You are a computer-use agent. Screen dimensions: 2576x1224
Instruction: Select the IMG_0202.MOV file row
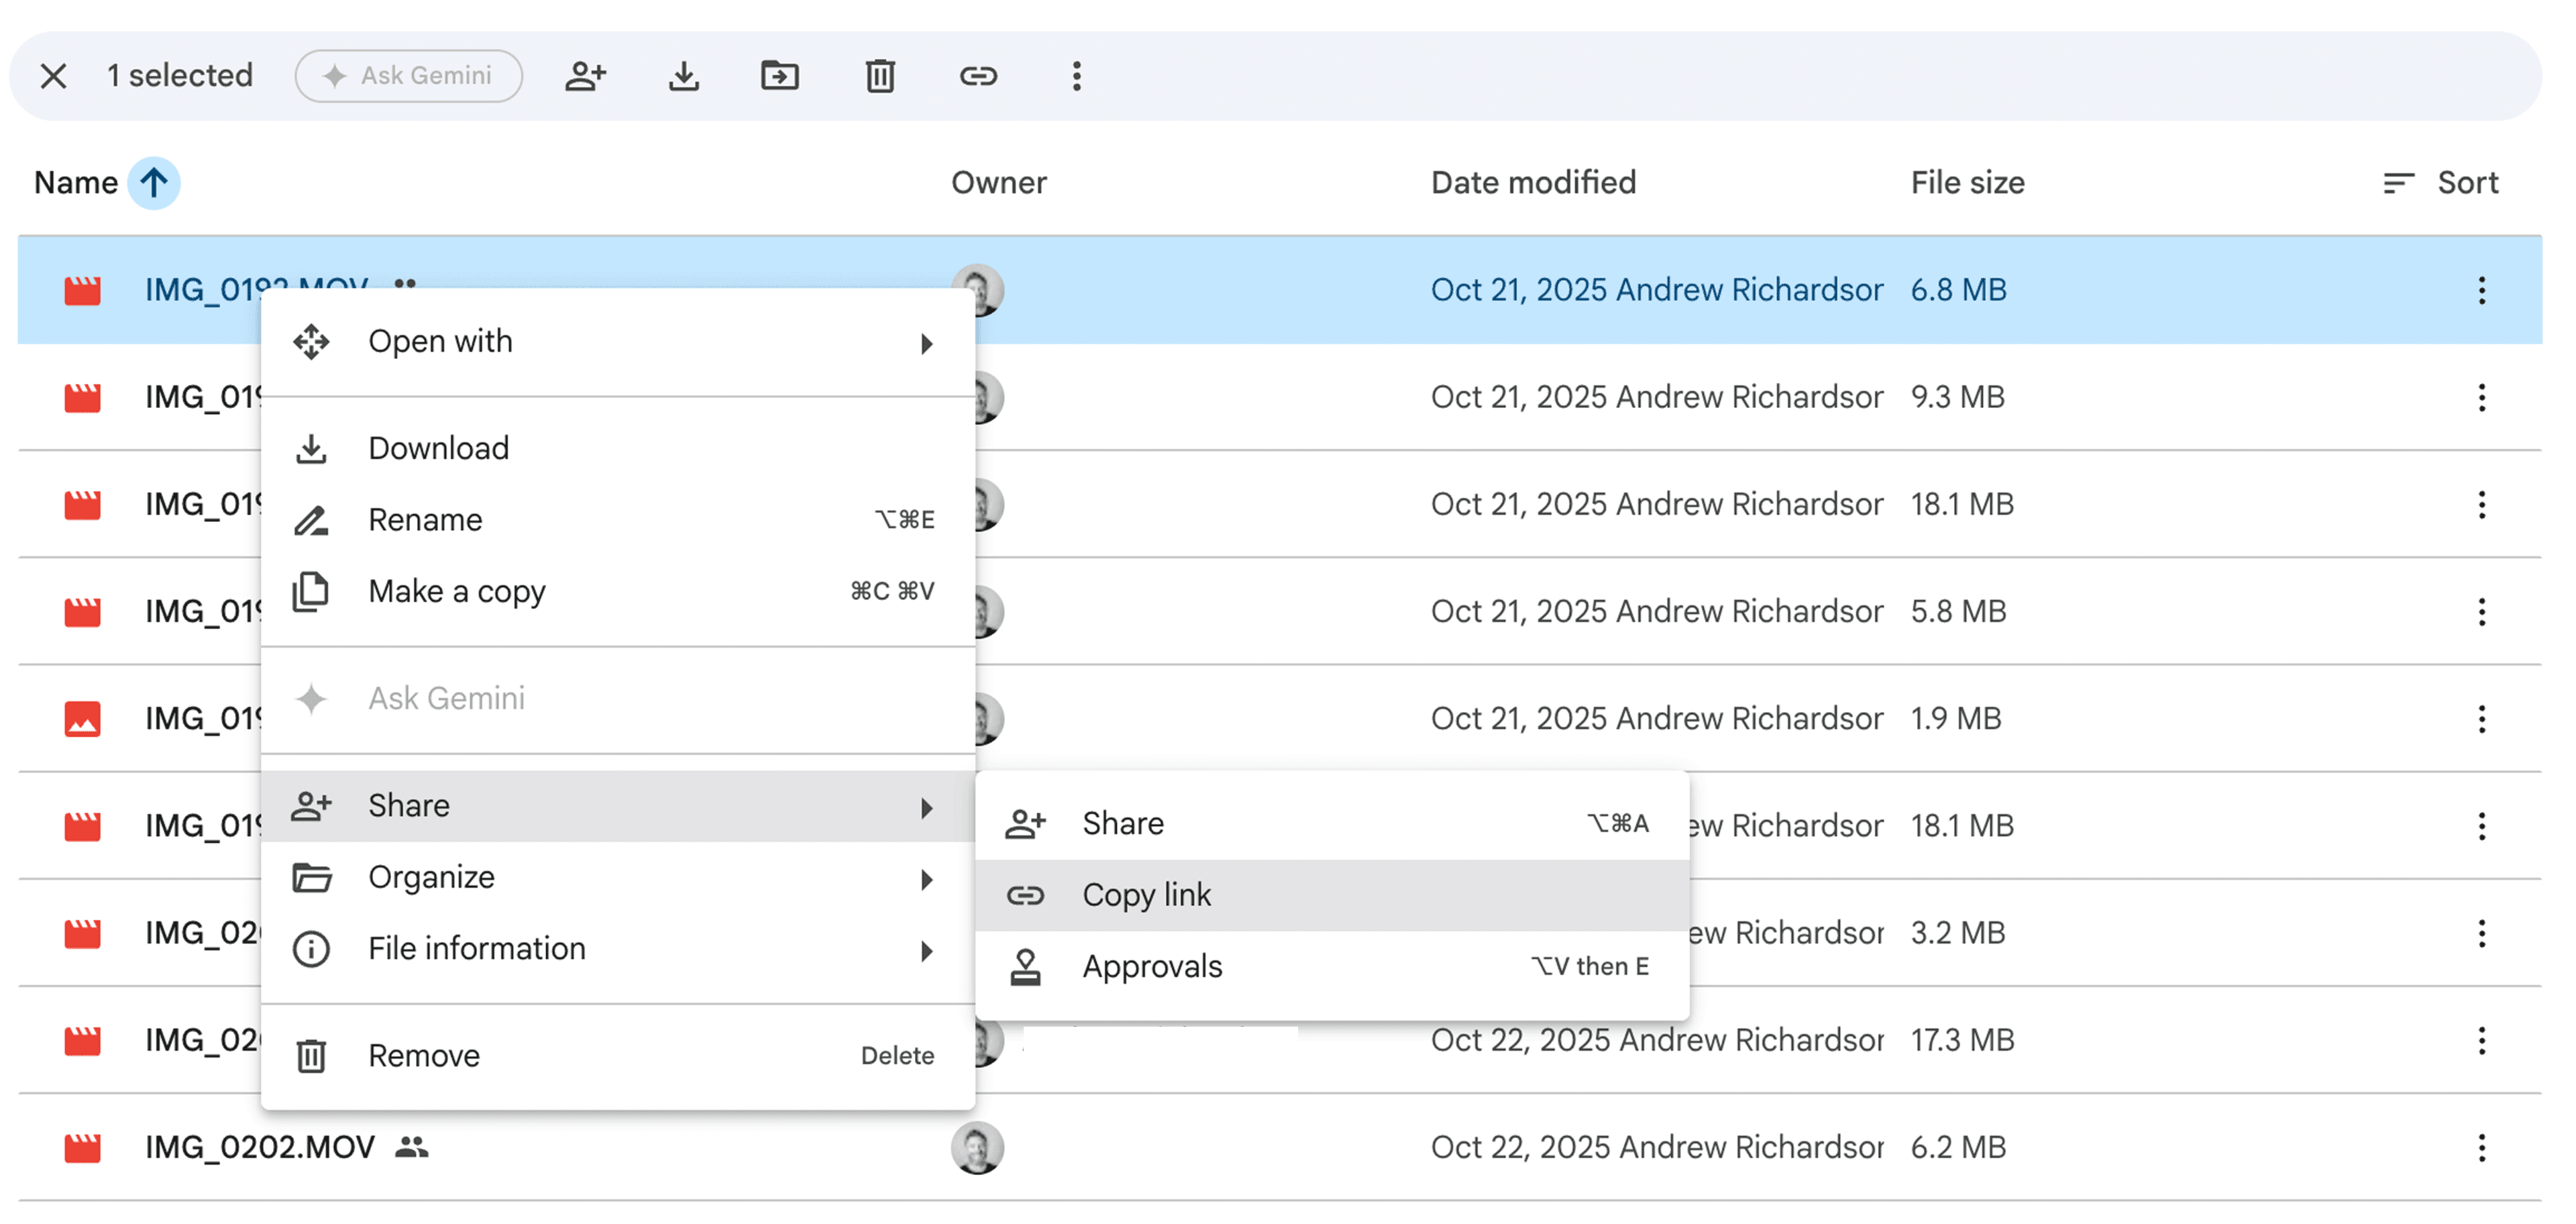click(1279, 1148)
